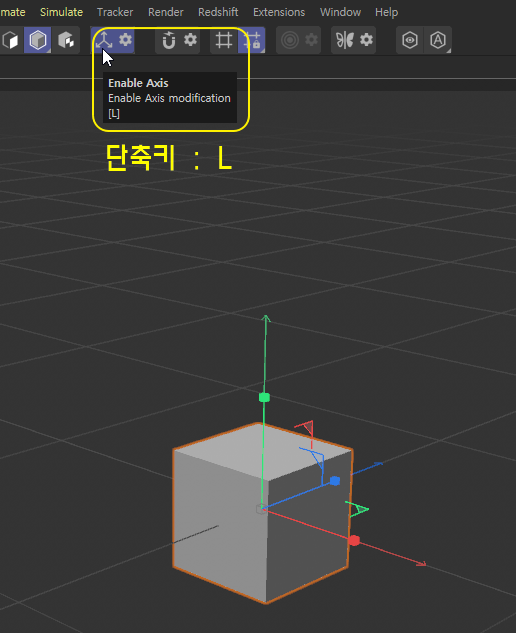Click the red X-axis scale handle

354,540
